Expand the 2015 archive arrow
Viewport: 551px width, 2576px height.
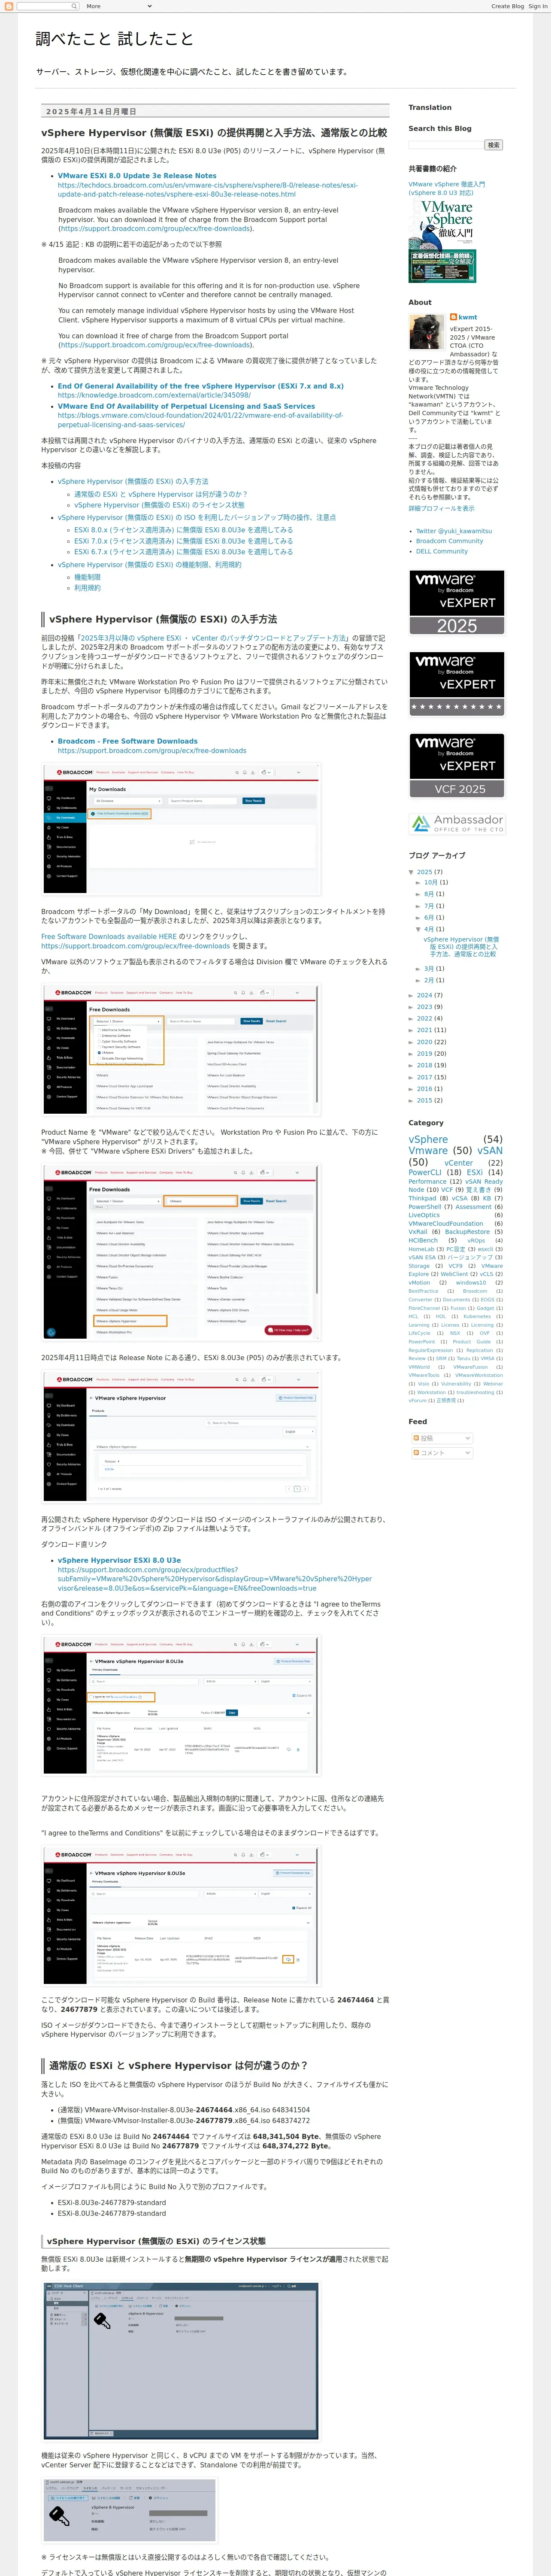point(411,1100)
